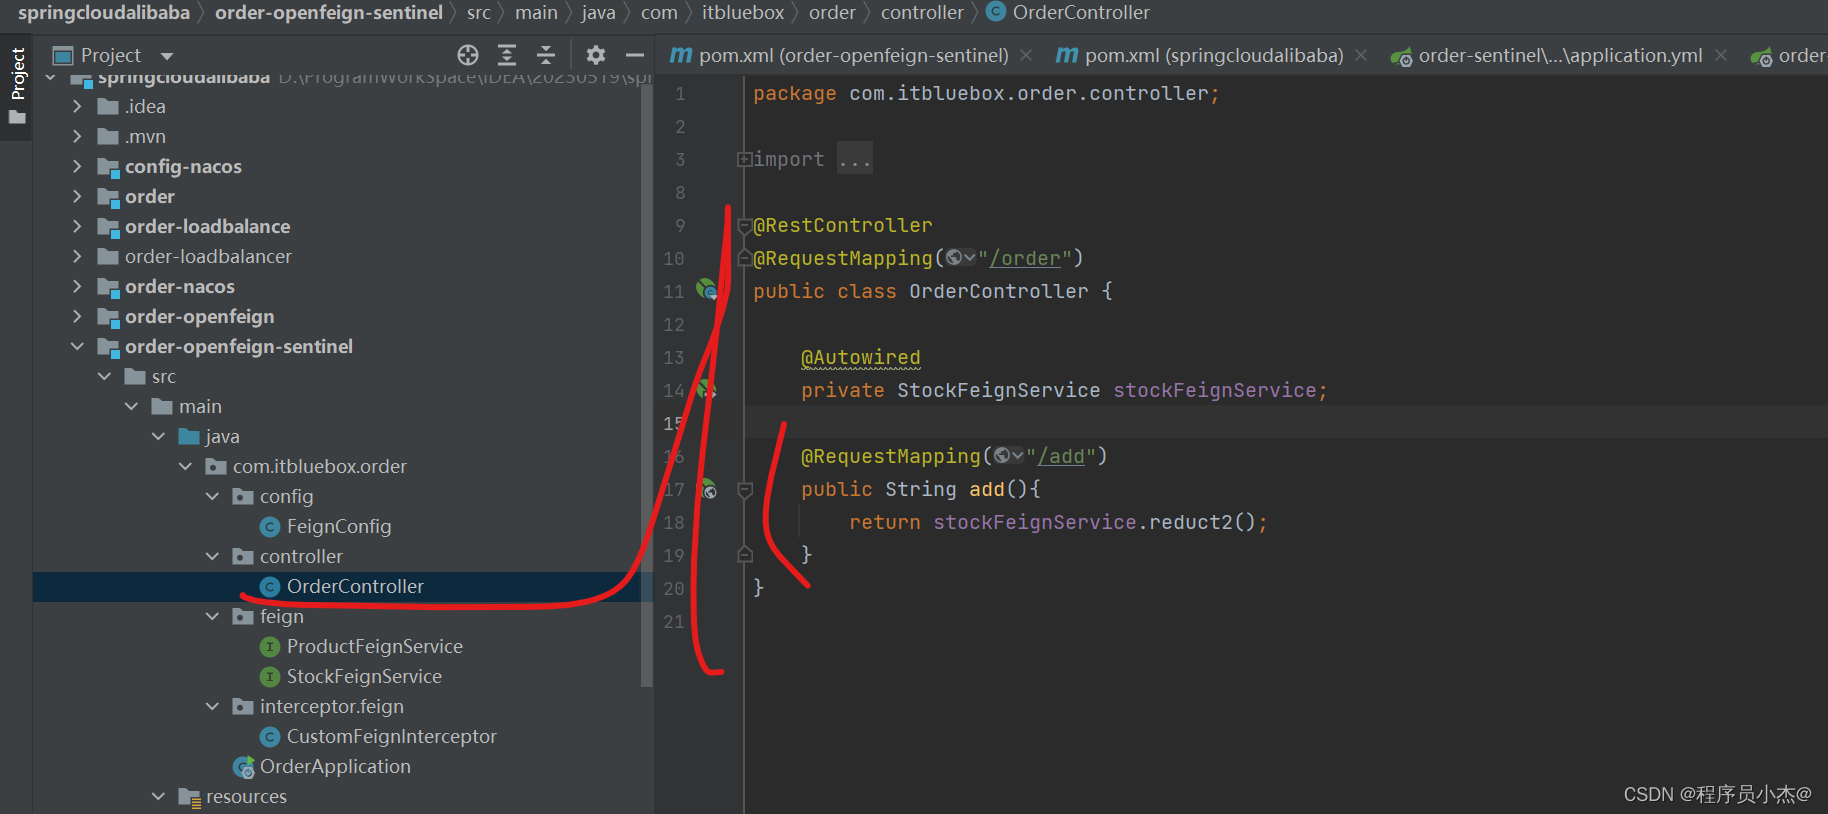Click src in the breadcrumb path
Screen dimensions: 1828x814
click(479, 13)
